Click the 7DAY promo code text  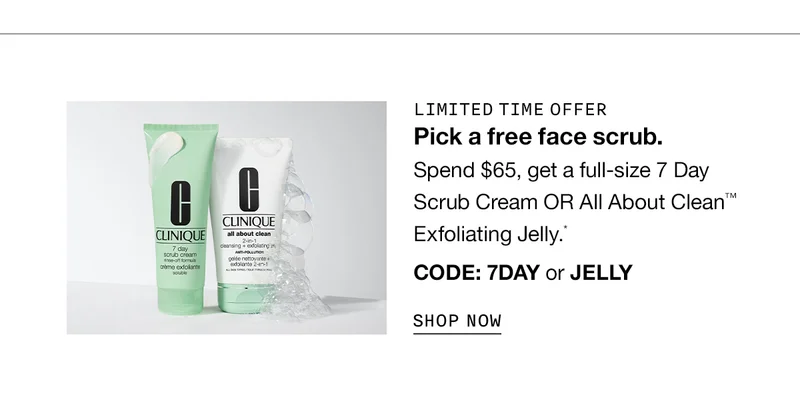tap(513, 273)
